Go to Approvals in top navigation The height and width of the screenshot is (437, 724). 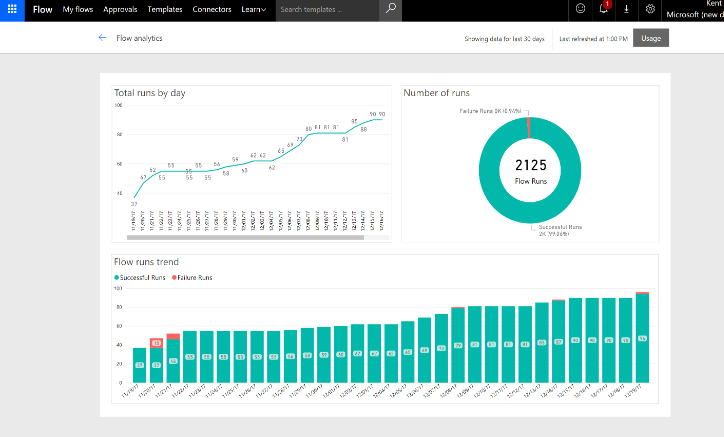coord(120,9)
